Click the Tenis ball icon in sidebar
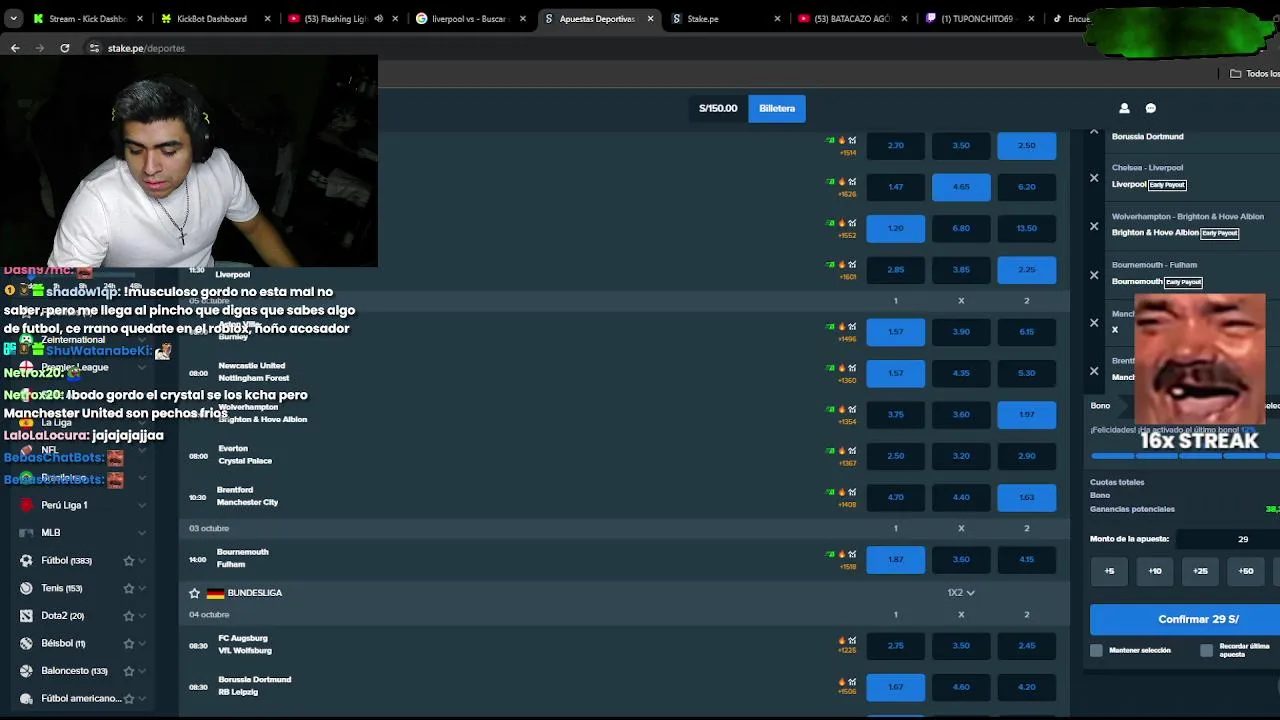Viewport: 1280px width, 720px height. (26, 588)
